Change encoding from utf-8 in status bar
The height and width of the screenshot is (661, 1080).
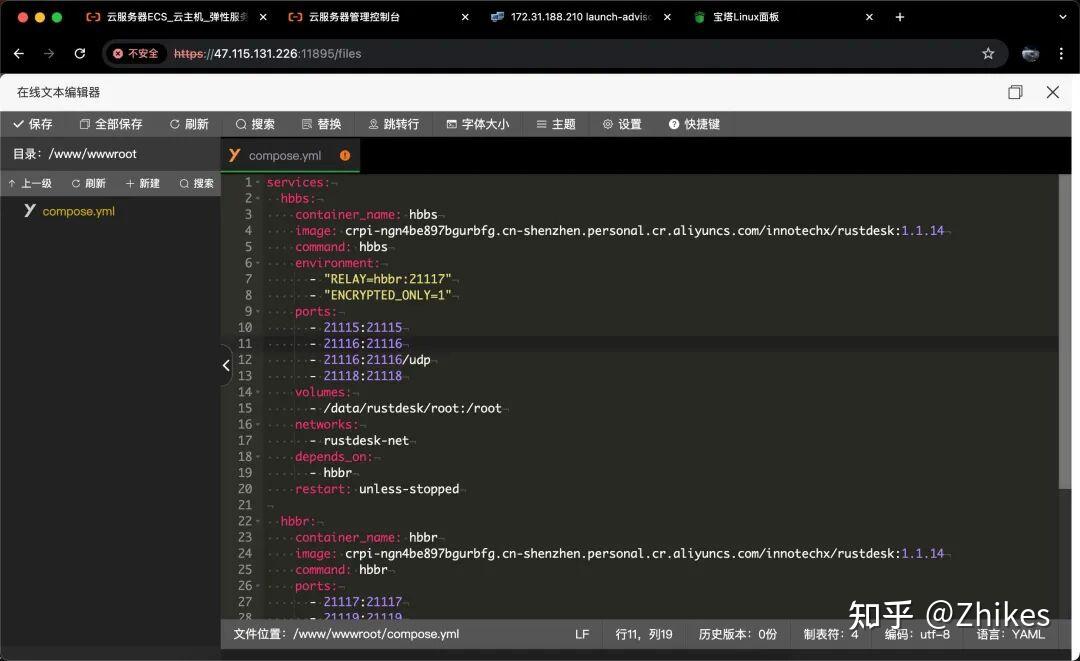point(917,634)
